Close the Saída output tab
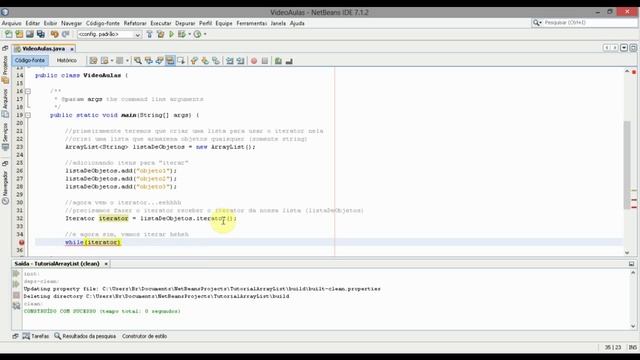The height and width of the screenshot is (360, 640). (x=106, y=264)
